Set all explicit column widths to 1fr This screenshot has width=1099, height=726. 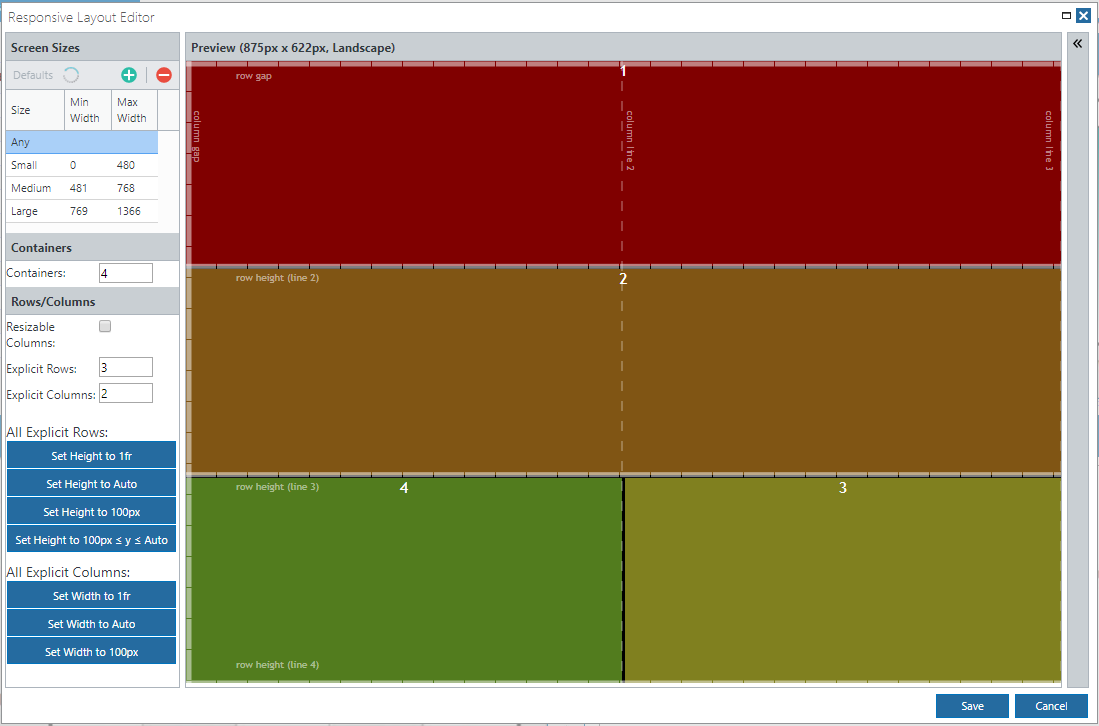91,594
